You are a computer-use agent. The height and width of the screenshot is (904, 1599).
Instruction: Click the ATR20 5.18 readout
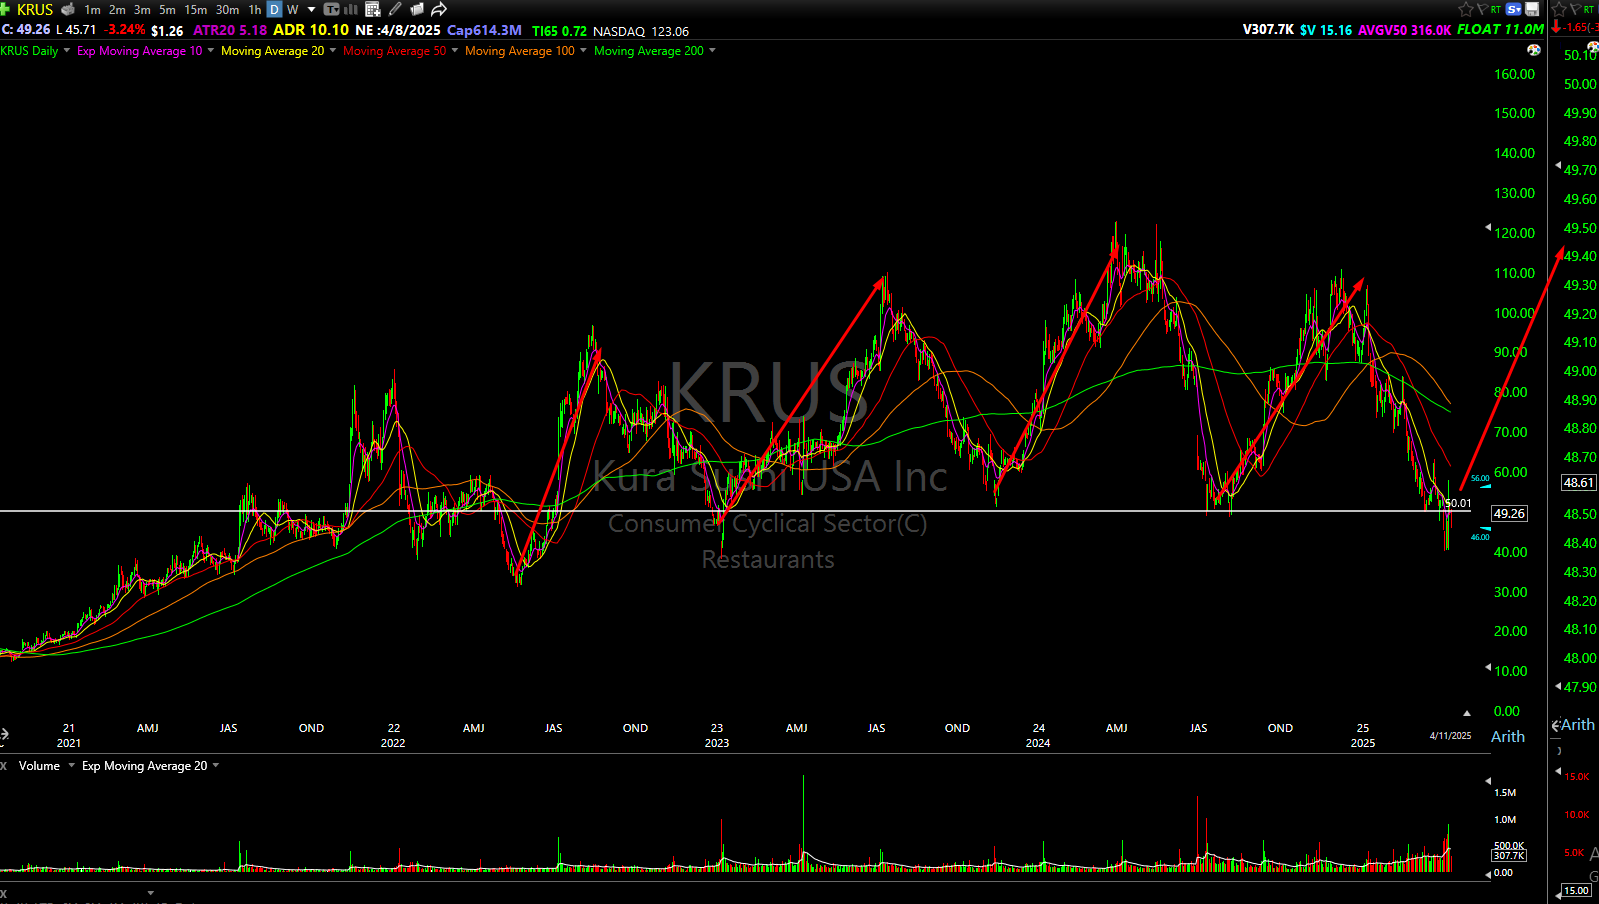230,31
